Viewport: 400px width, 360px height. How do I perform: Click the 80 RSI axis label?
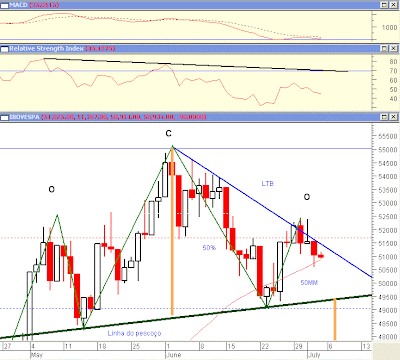pyautogui.click(x=393, y=62)
